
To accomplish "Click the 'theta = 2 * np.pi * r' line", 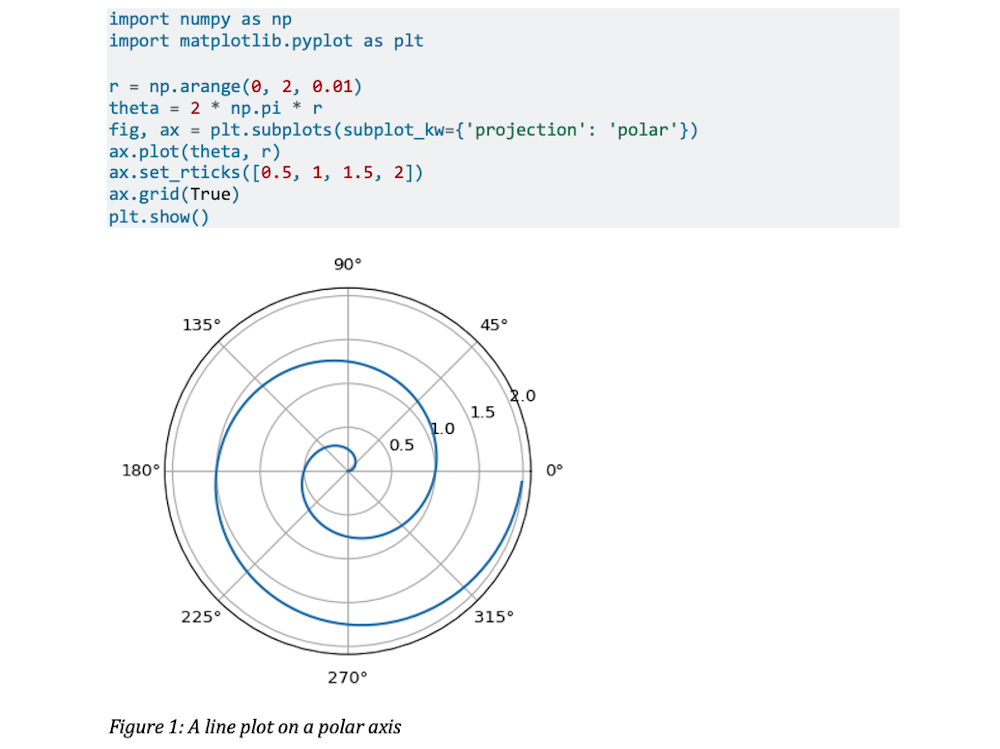I will pyautogui.click(x=217, y=108).
